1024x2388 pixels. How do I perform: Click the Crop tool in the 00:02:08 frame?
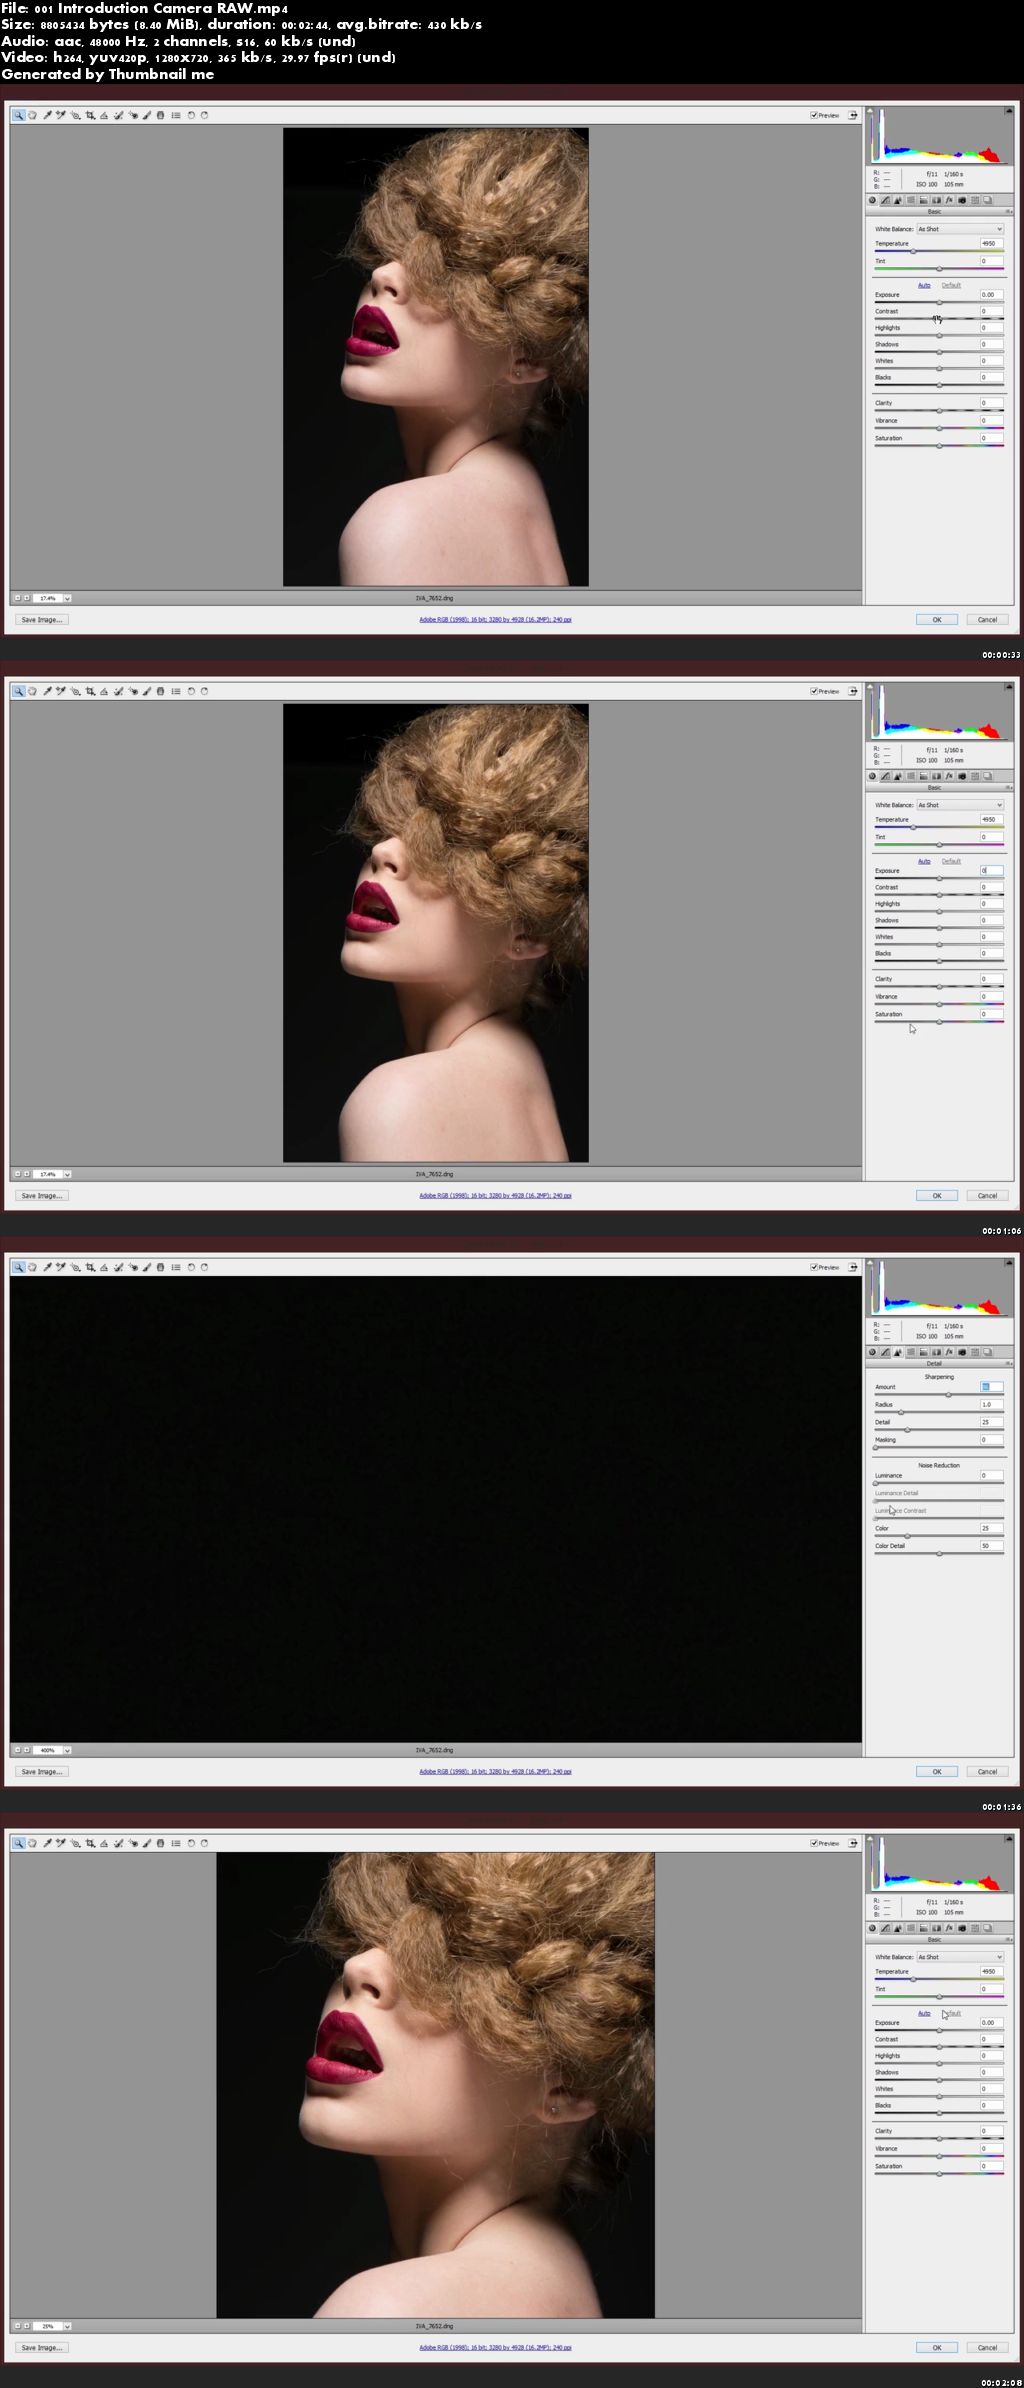[x=90, y=1843]
